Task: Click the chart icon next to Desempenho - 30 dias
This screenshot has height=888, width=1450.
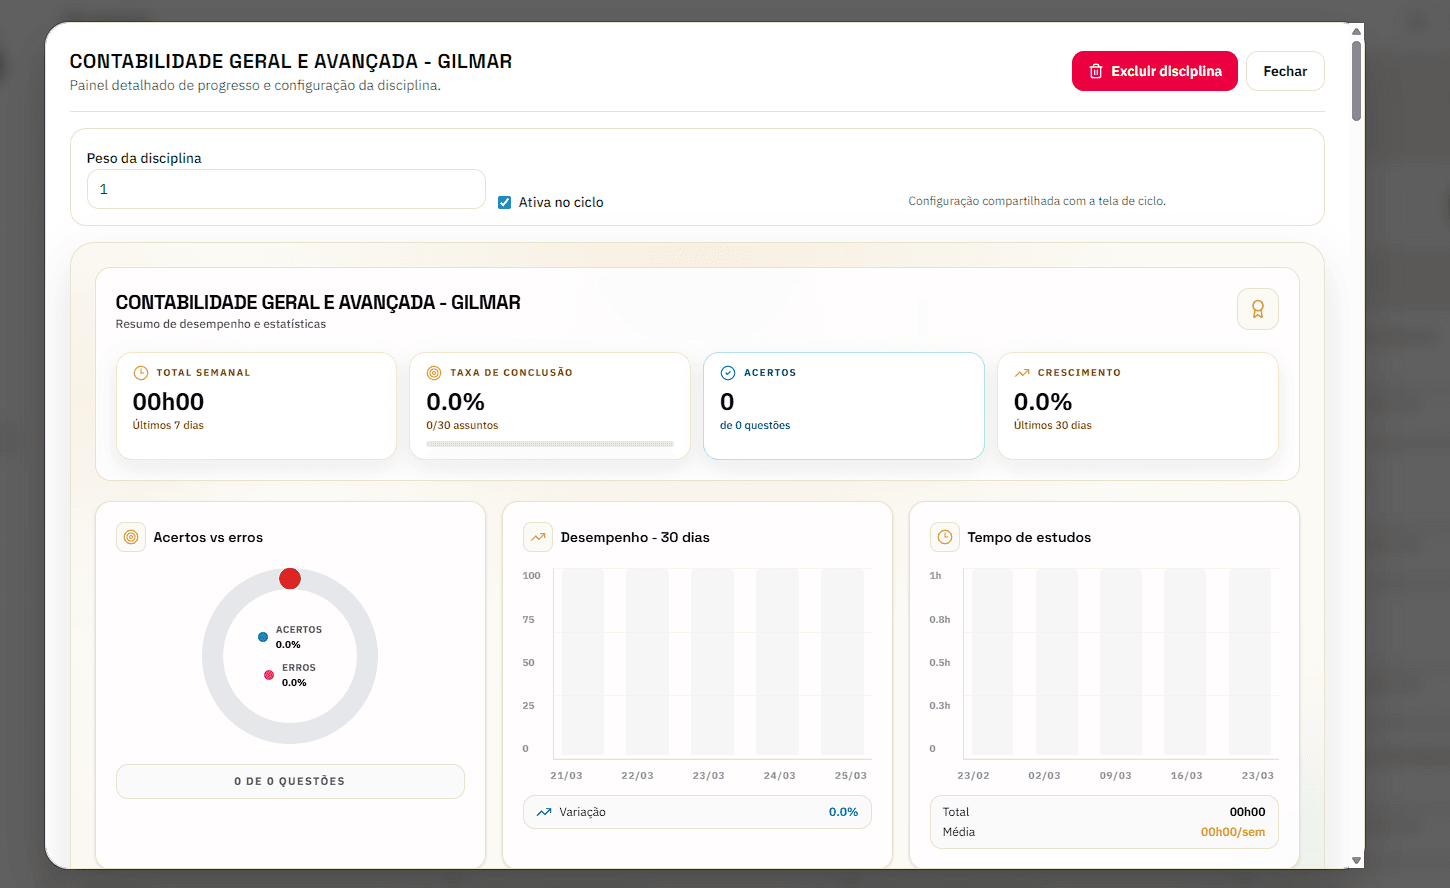Action: (x=538, y=537)
